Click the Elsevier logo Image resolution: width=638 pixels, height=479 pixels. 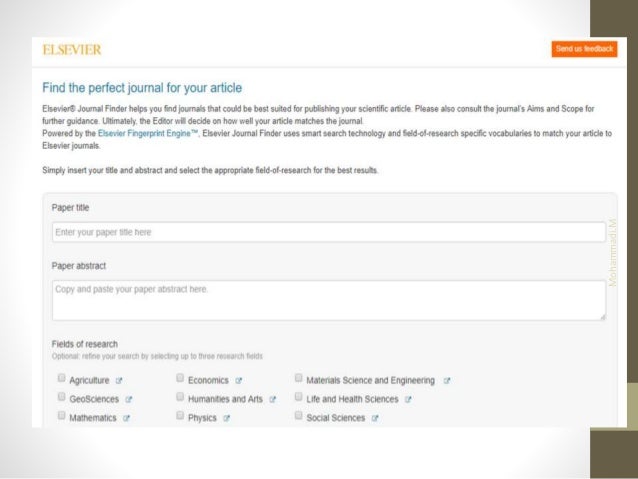(72, 50)
